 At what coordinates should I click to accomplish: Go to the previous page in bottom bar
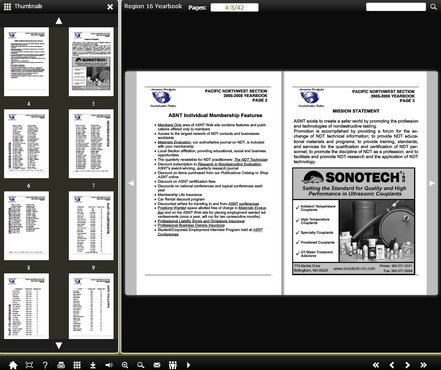(392, 365)
